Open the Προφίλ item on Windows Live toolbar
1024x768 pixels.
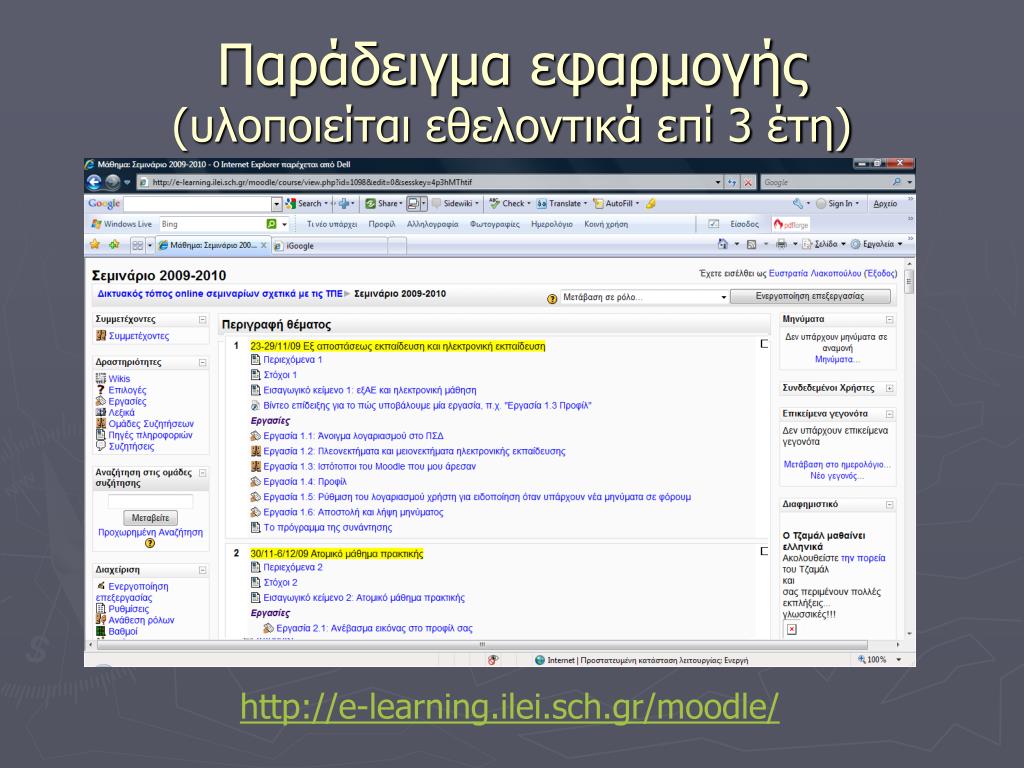coord(381,224)
